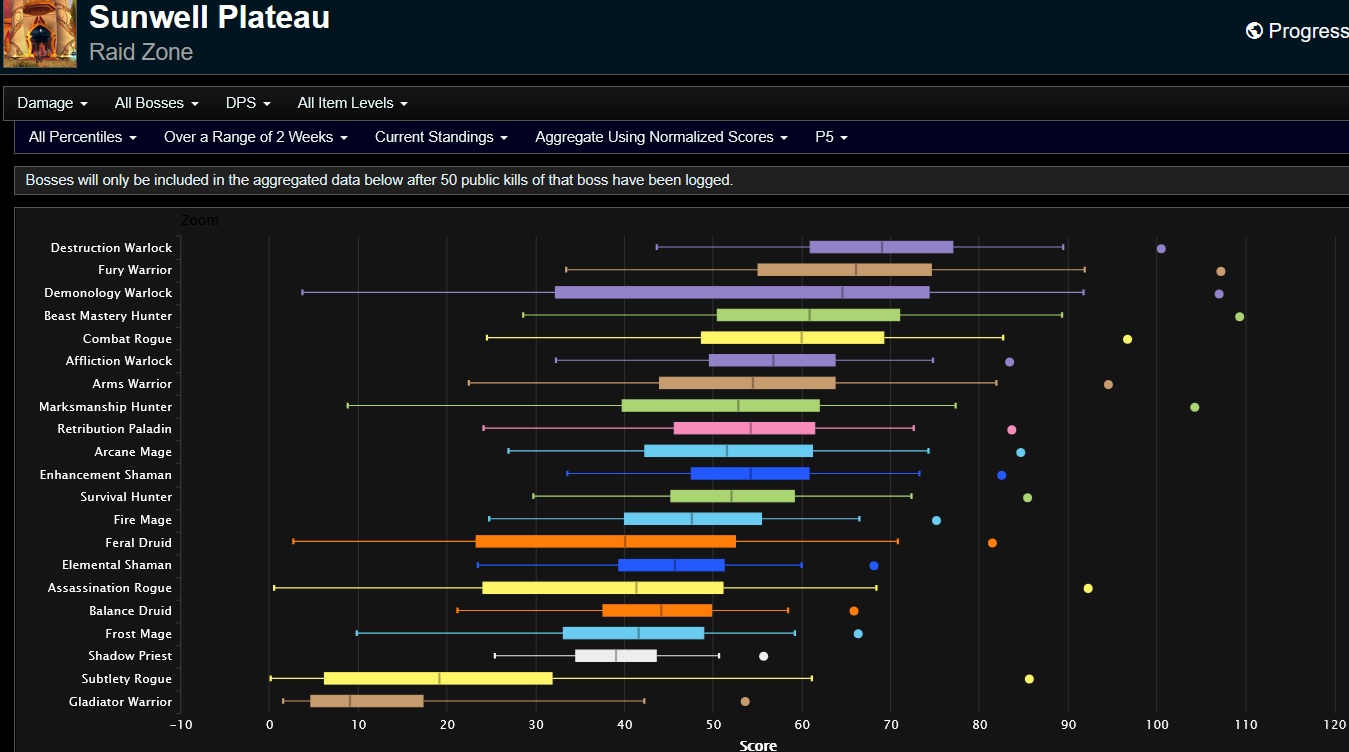Click the Assassination Rogue box bar
1349x752 pixels.
click(602, 588)
